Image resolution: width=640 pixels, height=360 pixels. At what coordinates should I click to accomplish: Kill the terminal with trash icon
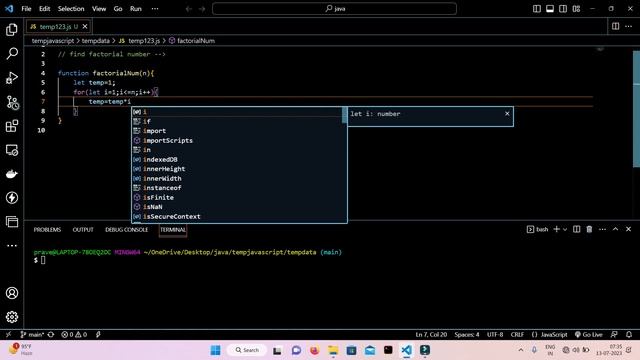coord(589,229)
